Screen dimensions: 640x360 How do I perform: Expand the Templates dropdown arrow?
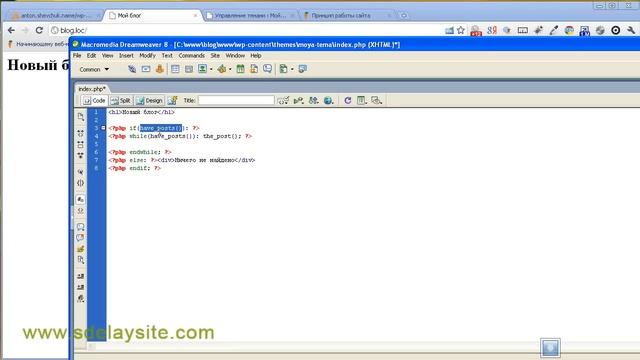(x=292, y=69)
